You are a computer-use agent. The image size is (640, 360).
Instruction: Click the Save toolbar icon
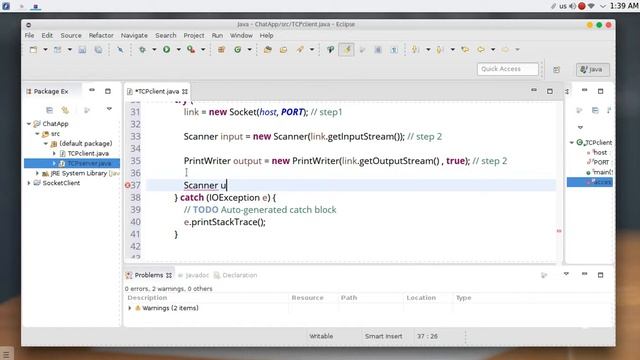[x=82, y=50]
